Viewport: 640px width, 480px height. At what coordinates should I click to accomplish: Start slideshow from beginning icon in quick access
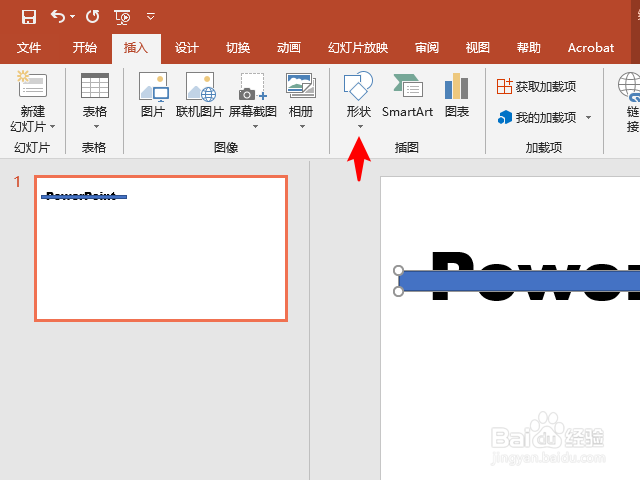point(122,17)
